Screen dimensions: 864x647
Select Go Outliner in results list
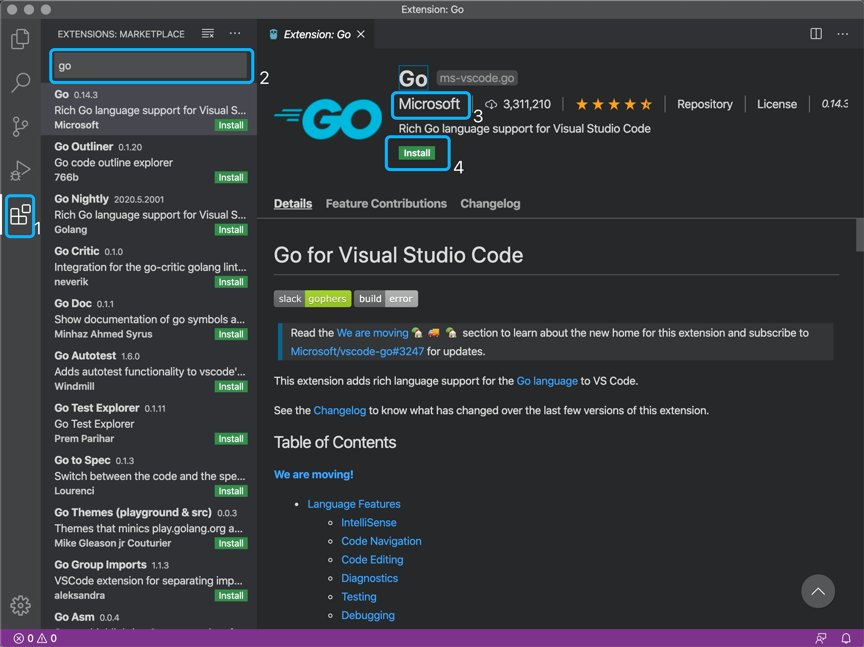point(149,162)
